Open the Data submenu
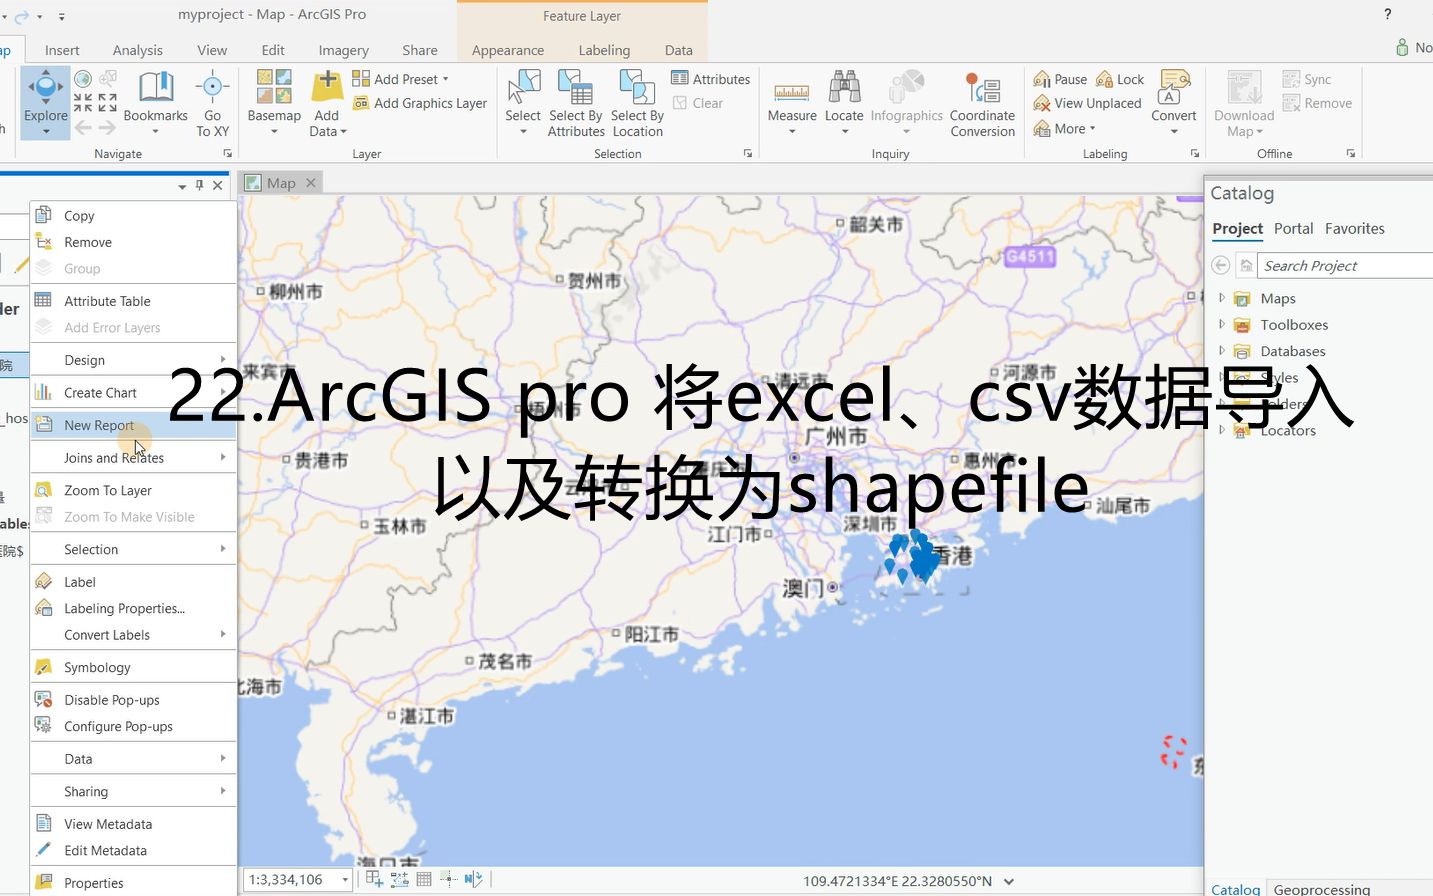Screen dimensions: 1433x896 click(x=133, y=759)
